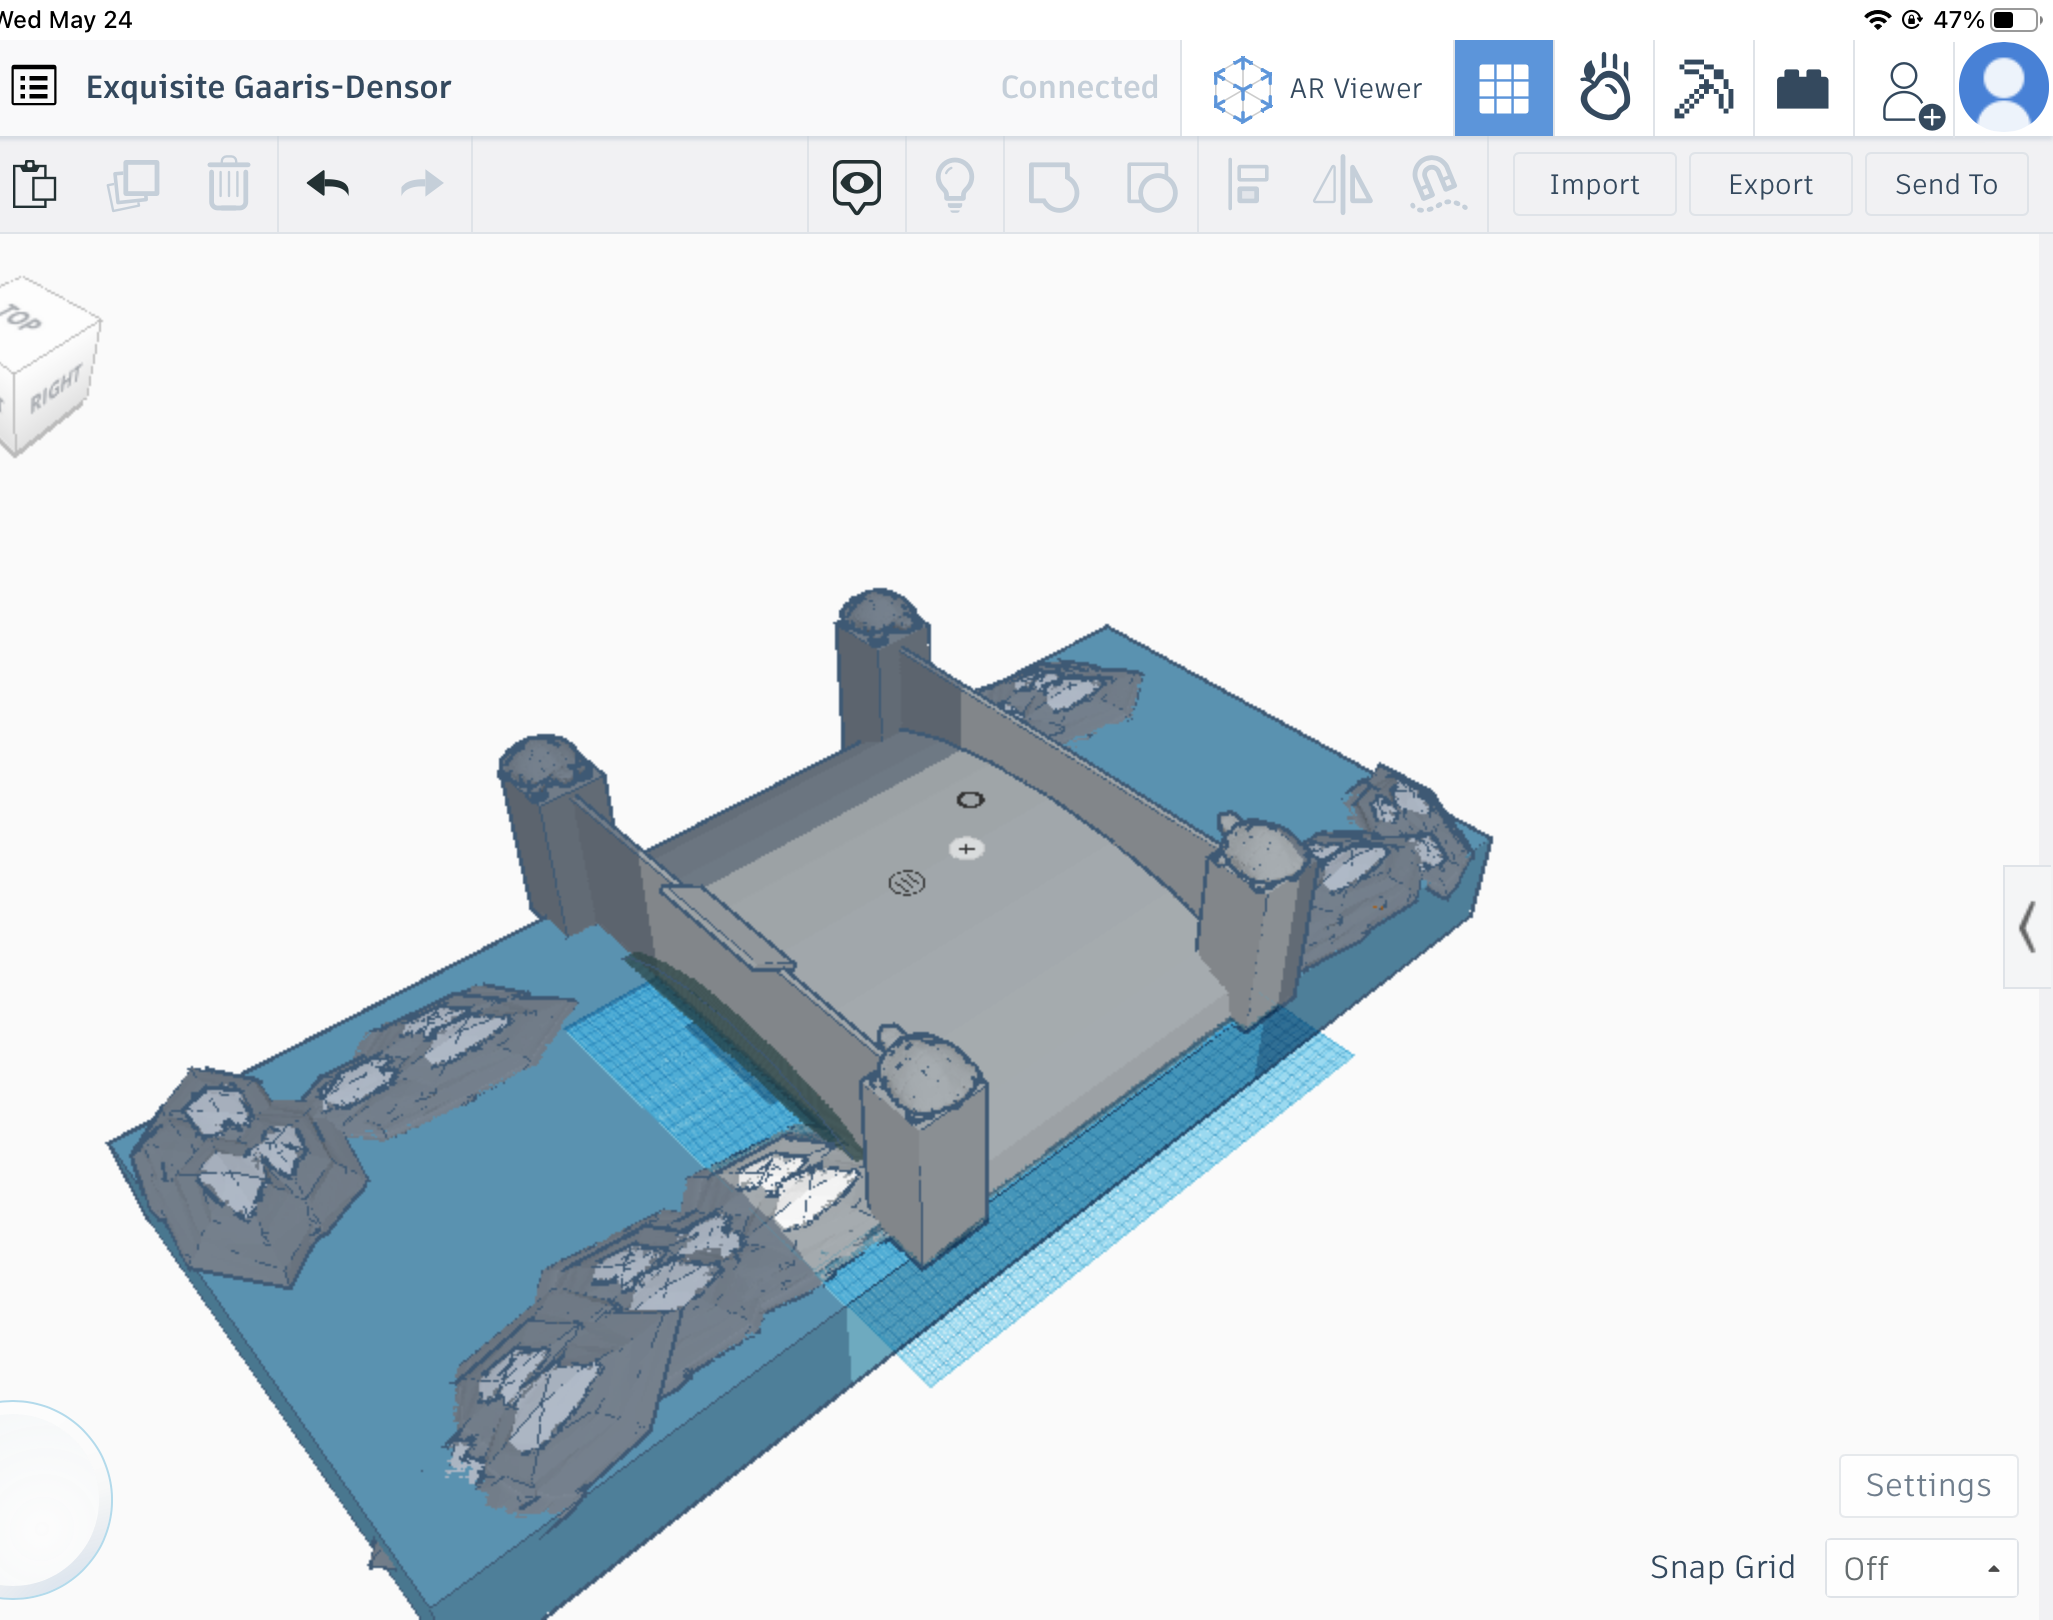Open the Send To menu
Image resolution: width=2053 pixels, height=1620 pixels.
(x=1946, y=184)
